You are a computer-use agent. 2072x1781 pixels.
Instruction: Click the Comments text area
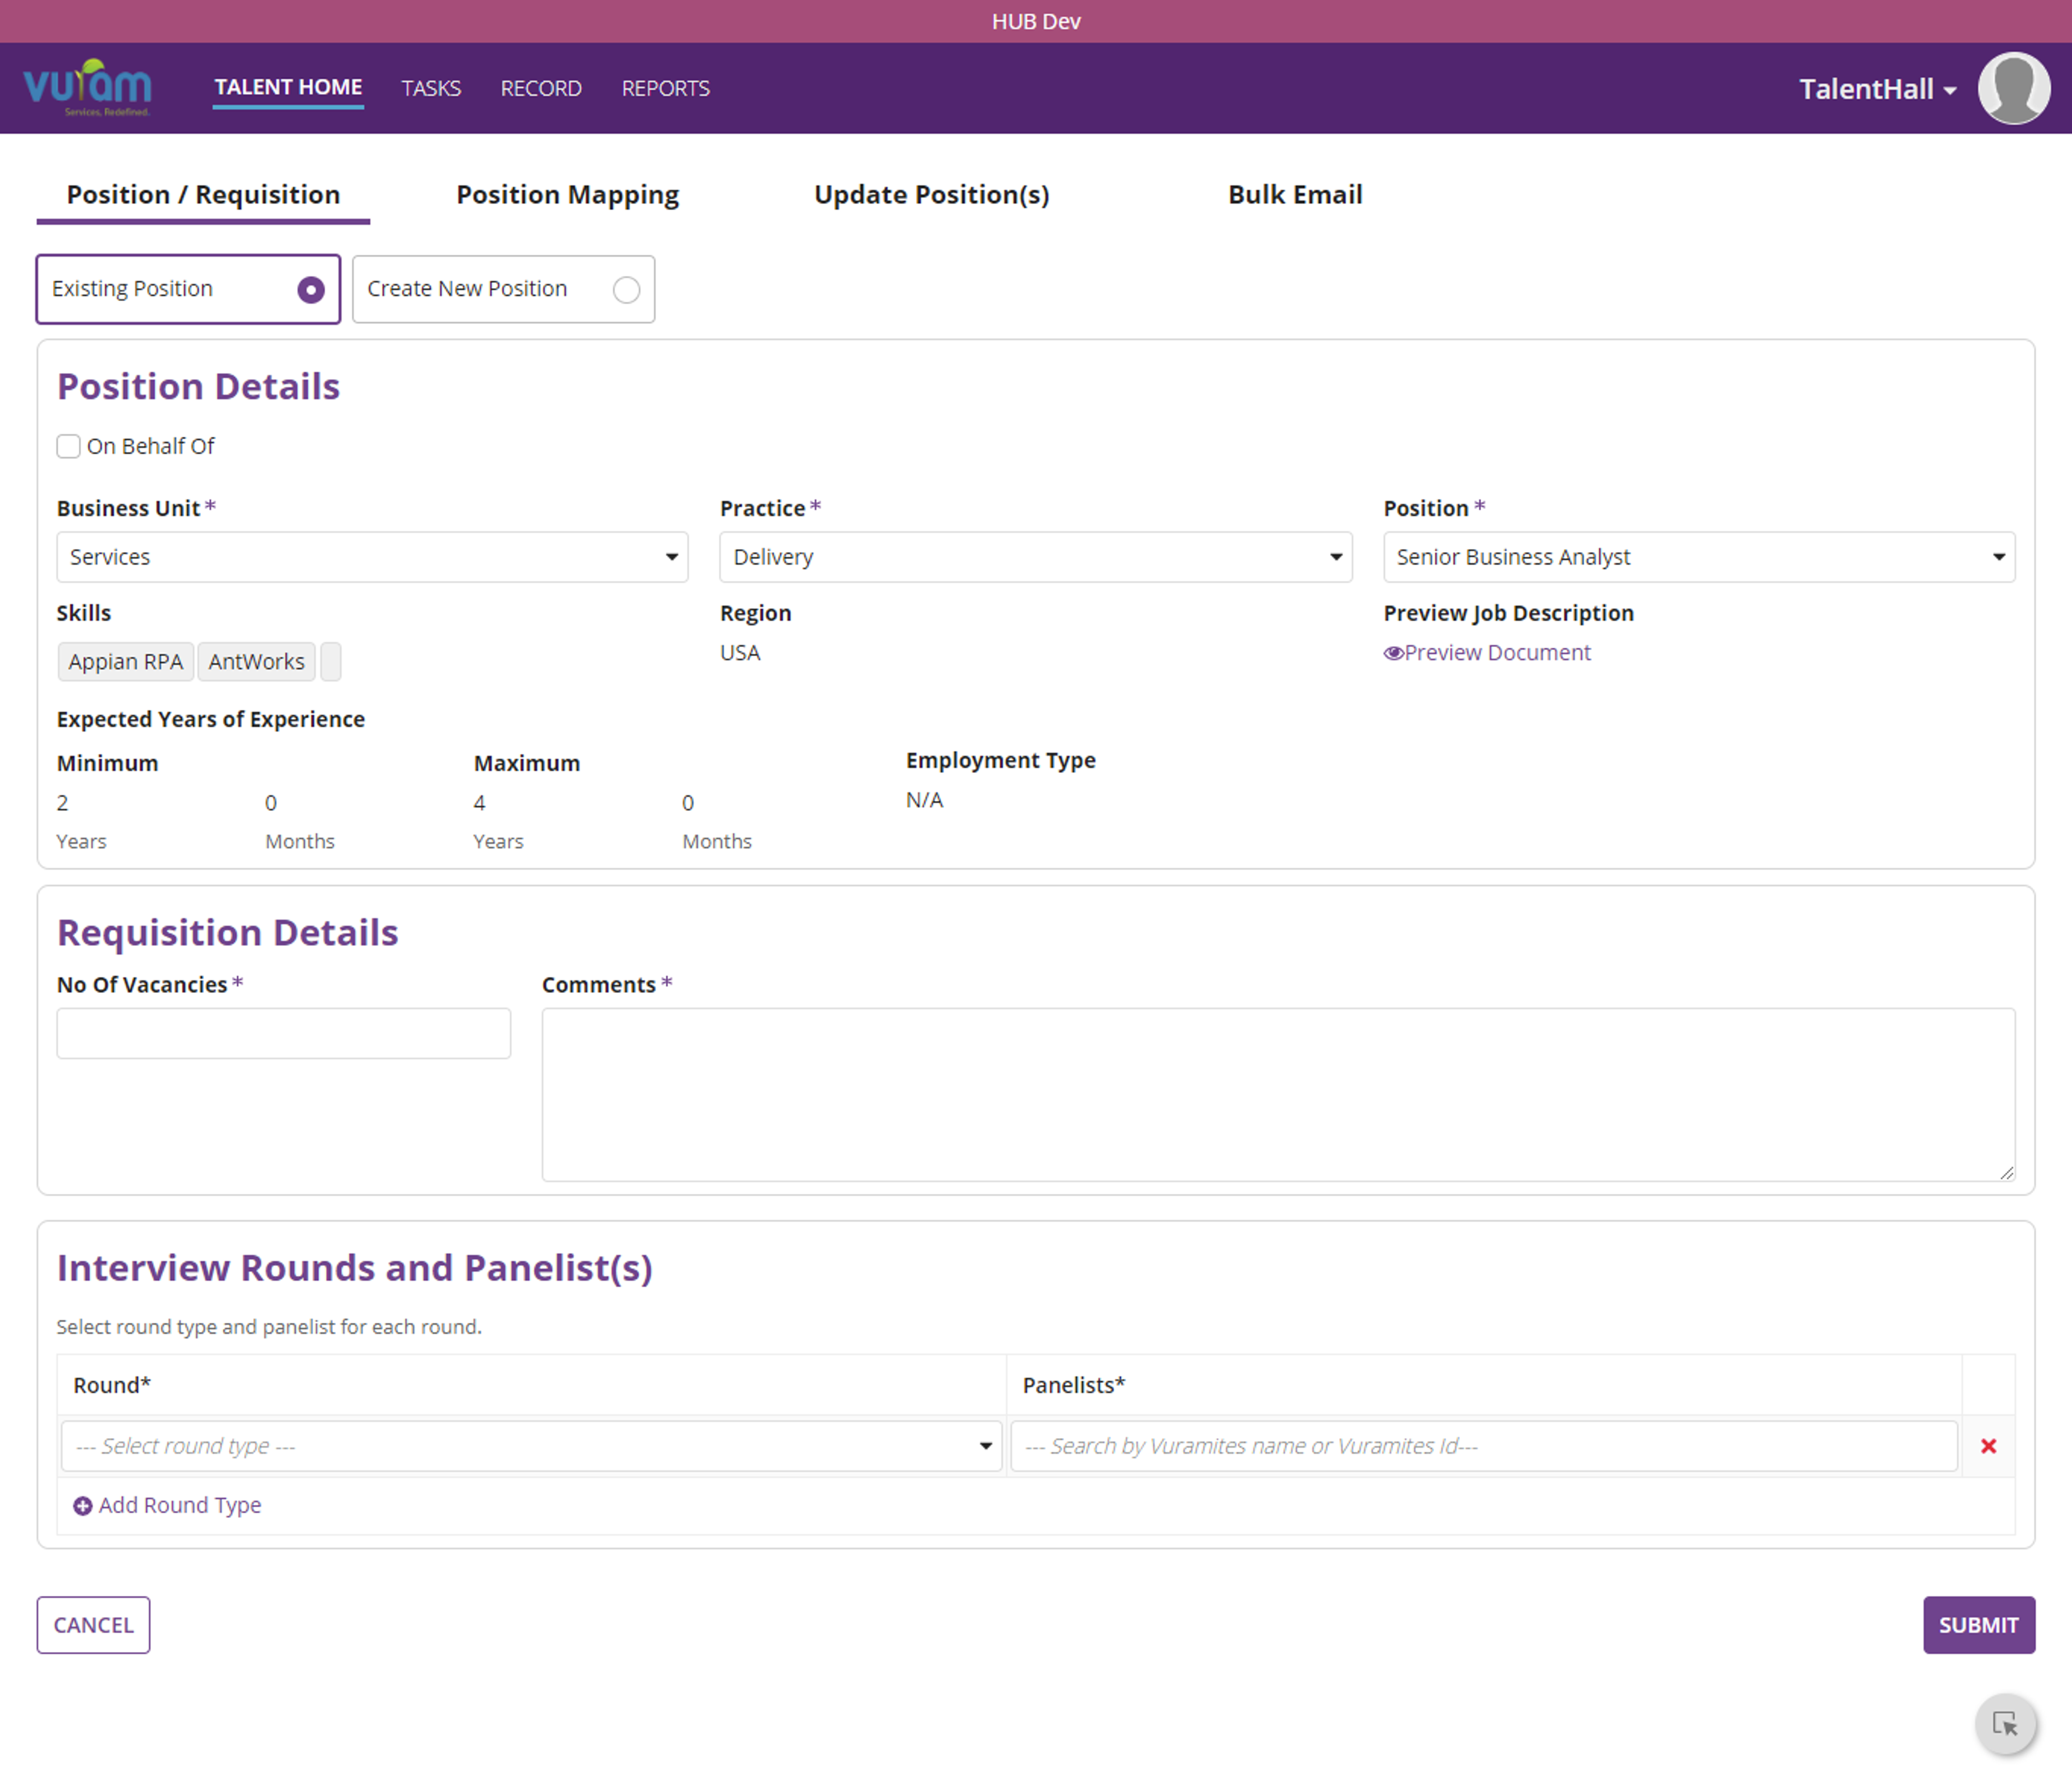(x=1278, y=1095)
